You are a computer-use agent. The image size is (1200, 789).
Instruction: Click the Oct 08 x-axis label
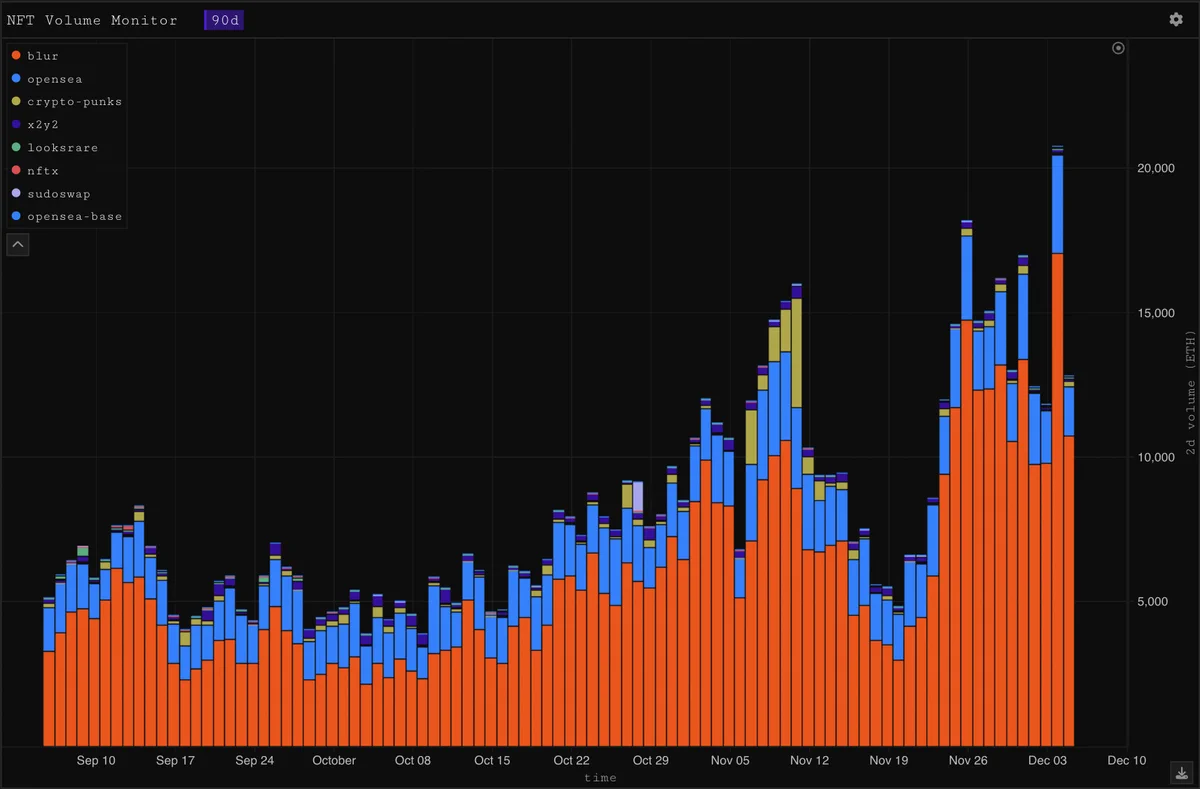(x=413, y=761)
